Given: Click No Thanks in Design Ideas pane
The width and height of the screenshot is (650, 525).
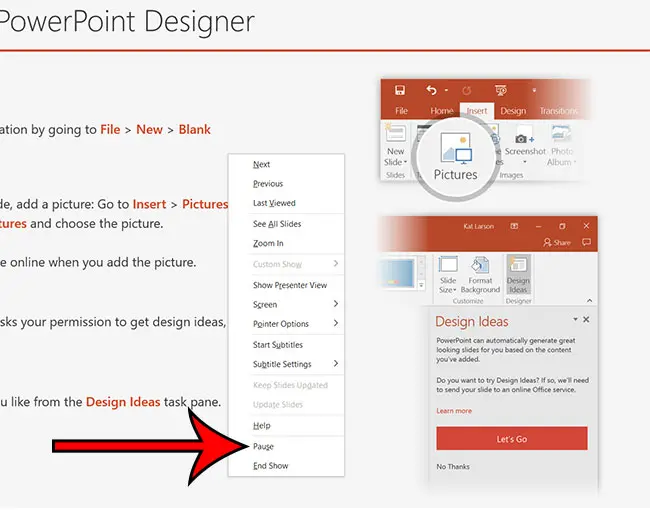Looking at the screenshot, I should 453,467.
